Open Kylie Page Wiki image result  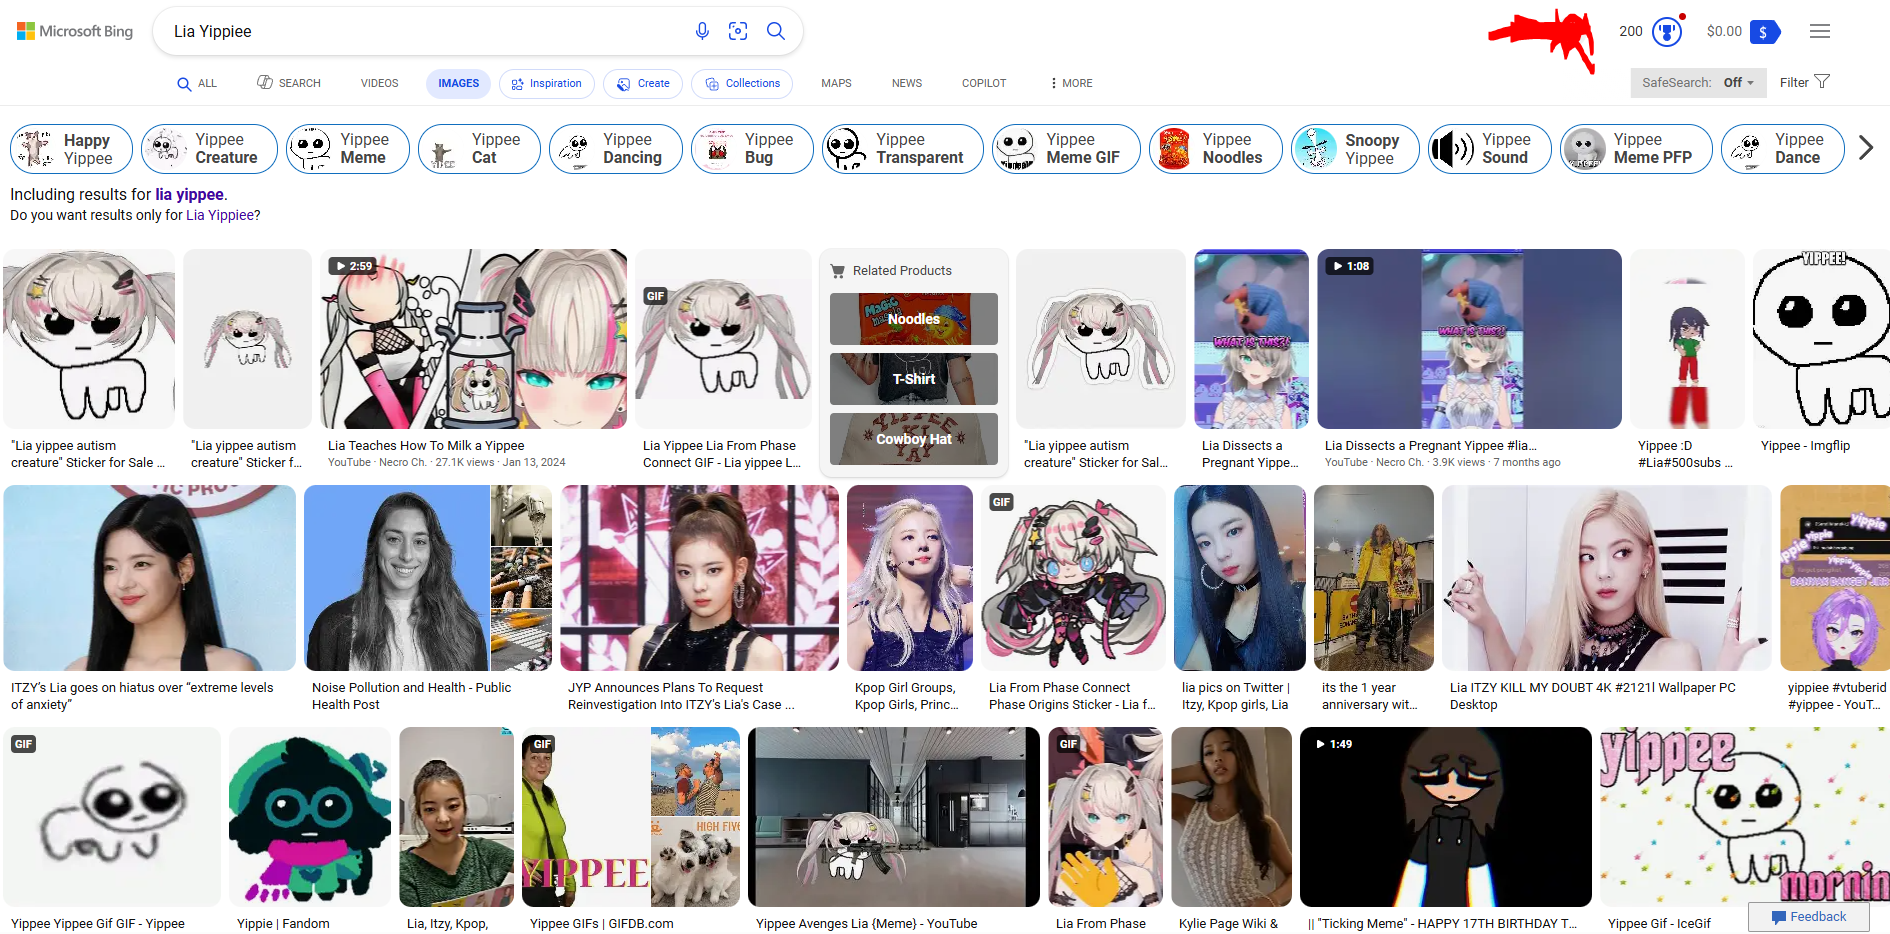point(1232,817)
